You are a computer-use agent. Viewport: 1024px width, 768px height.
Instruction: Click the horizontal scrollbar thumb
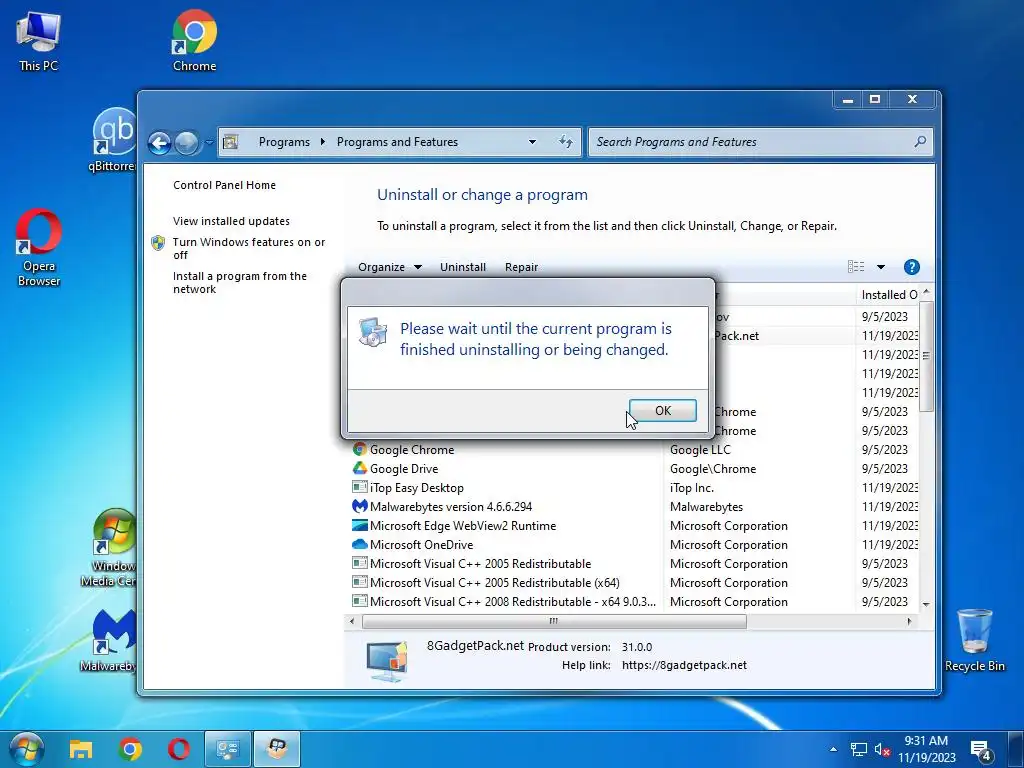pyautogui.click(x=554, y=621)
